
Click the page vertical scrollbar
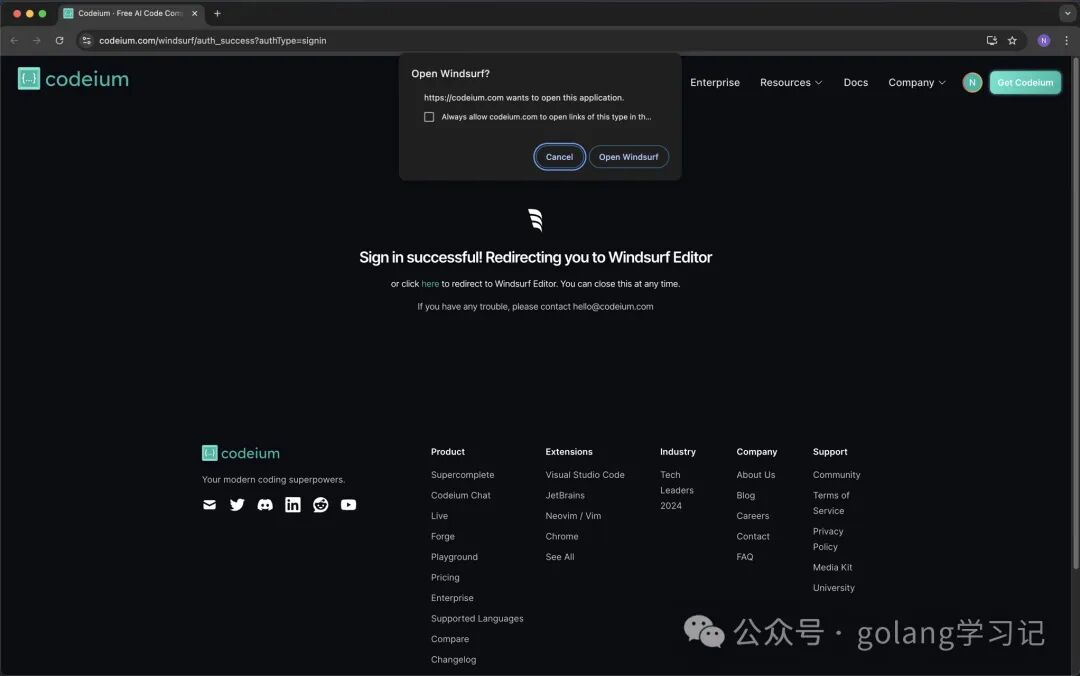[1075, 314]
